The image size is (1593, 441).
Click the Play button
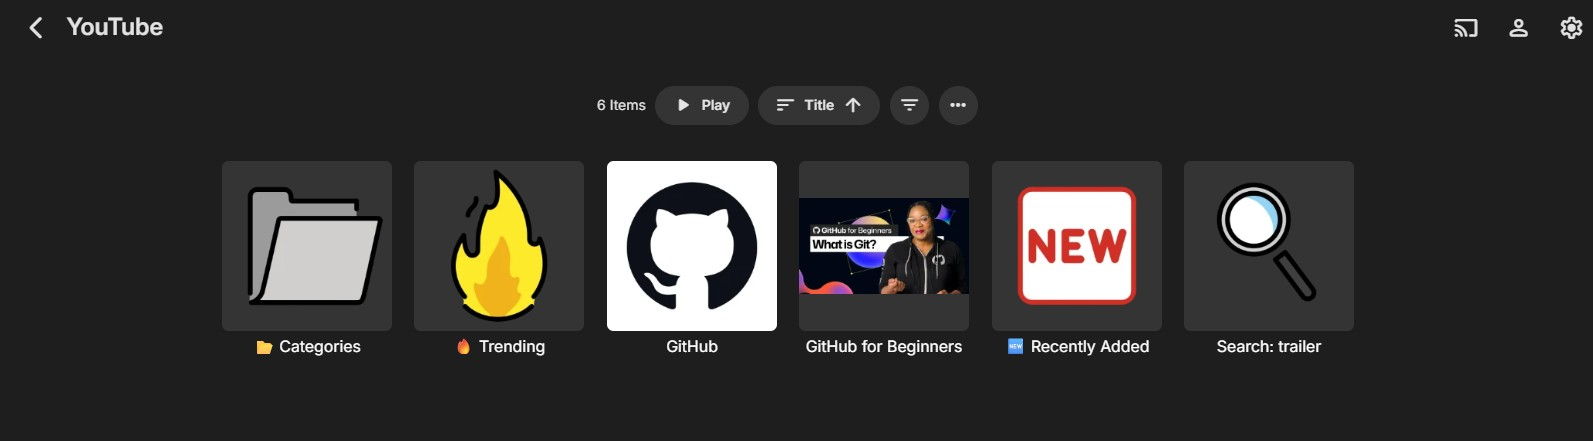[x=702, y=105]
